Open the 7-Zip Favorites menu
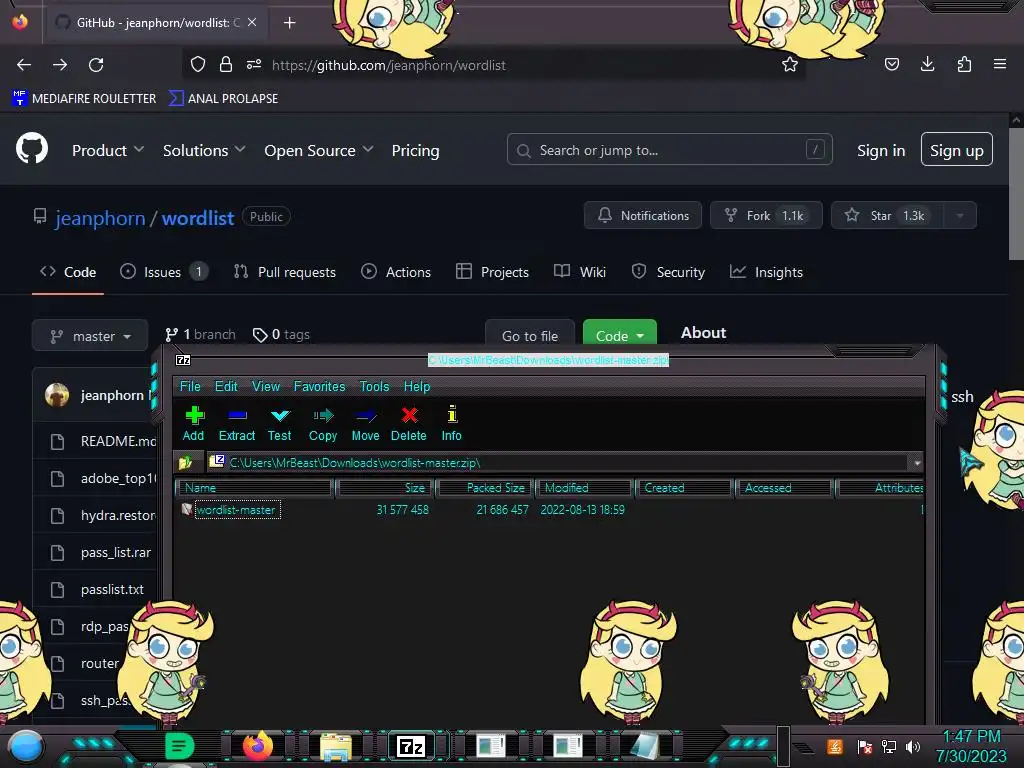This screenshot has width=1024, height=768. [319, 387]
